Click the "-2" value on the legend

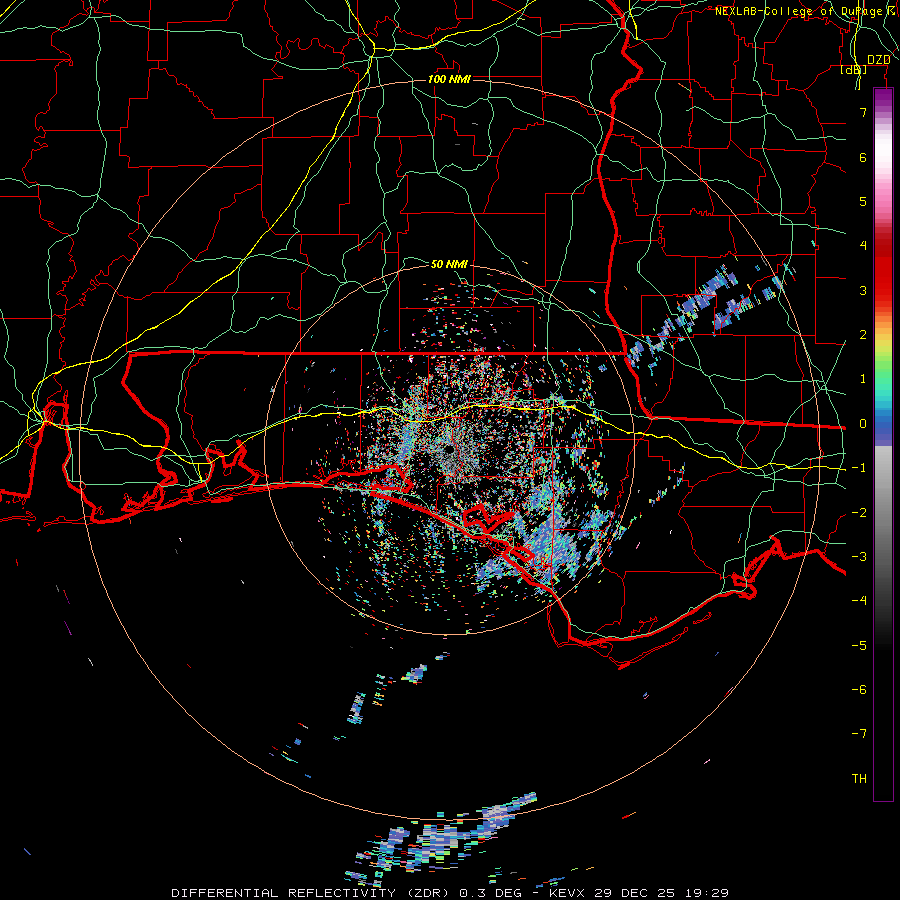click(859, 513)
